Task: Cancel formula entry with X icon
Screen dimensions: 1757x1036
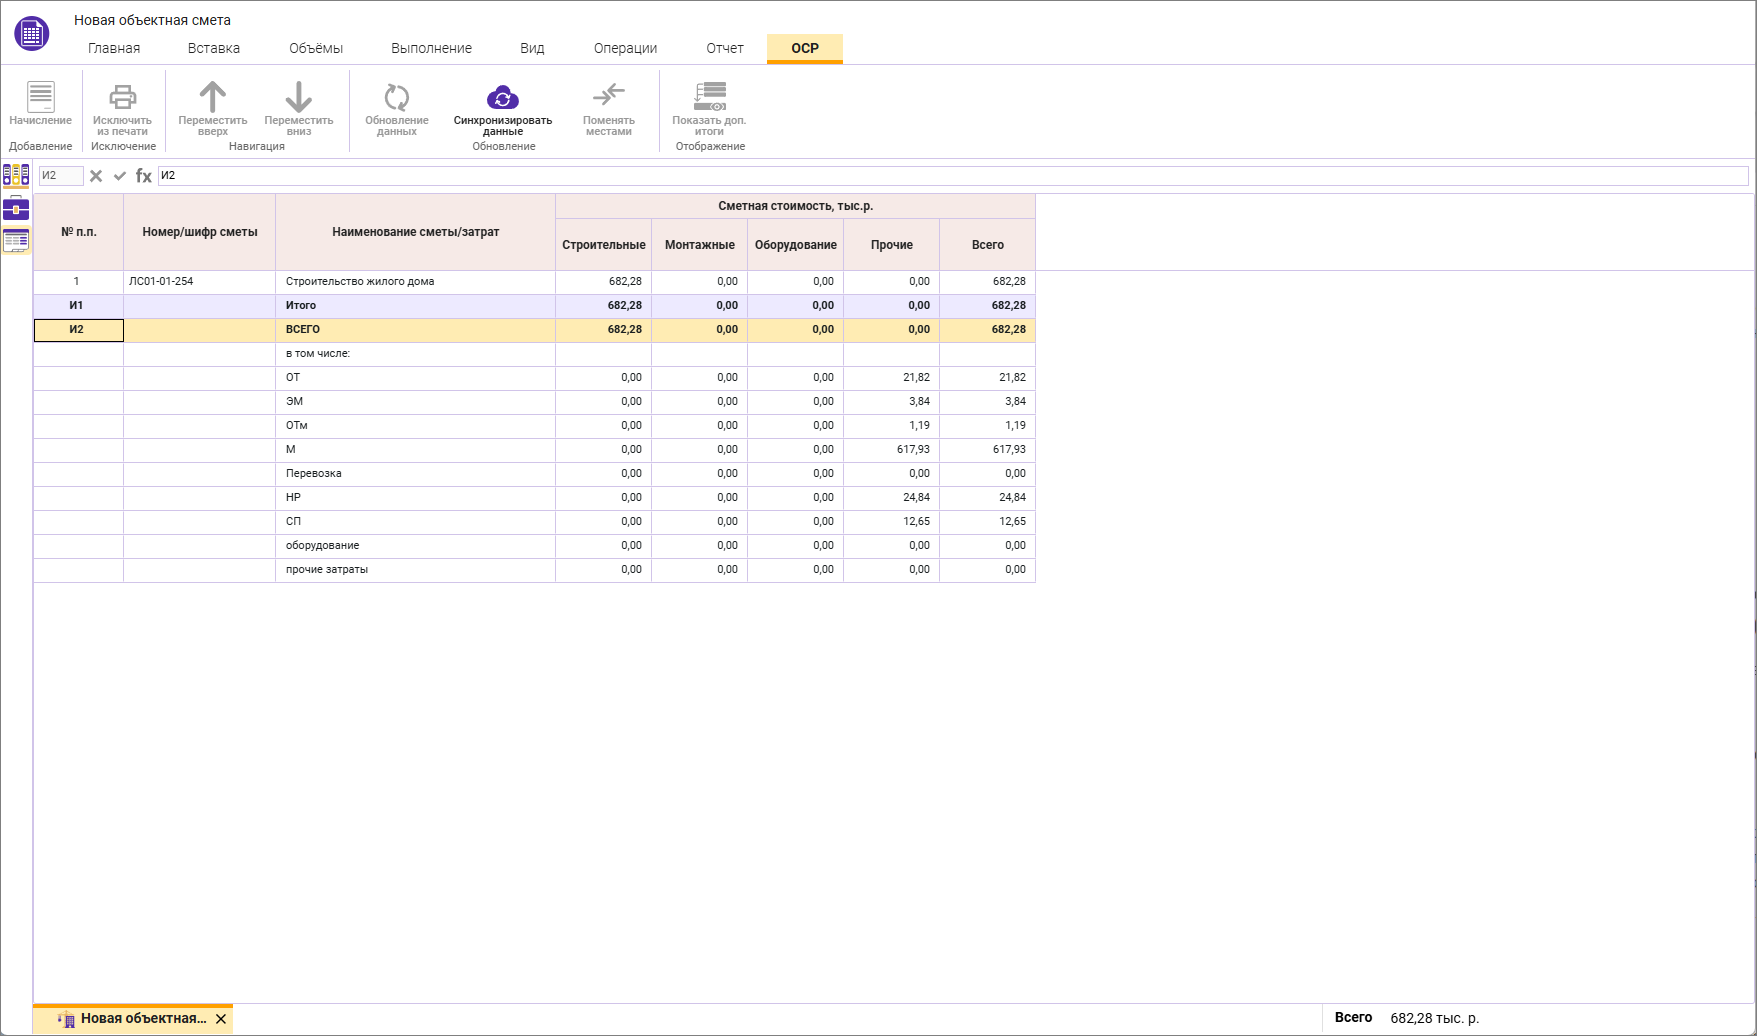Action: pos(96,176)
